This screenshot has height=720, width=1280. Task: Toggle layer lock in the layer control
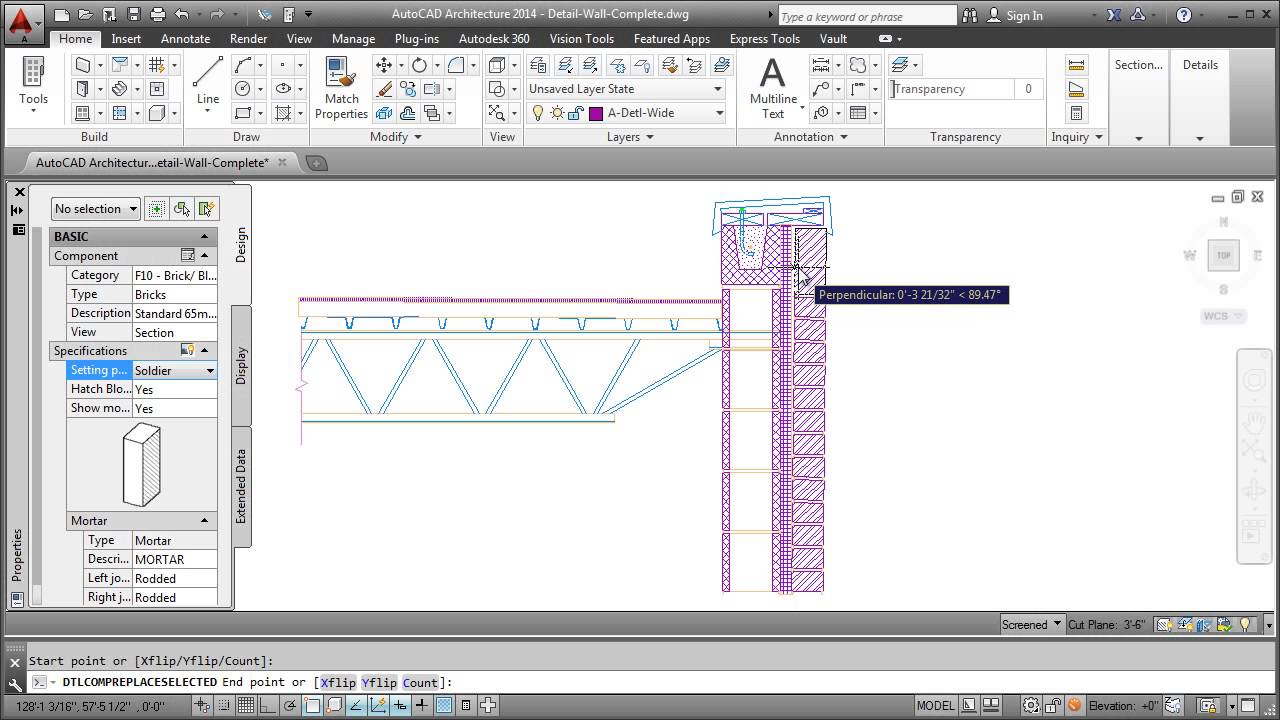click(x=572, y=113)
